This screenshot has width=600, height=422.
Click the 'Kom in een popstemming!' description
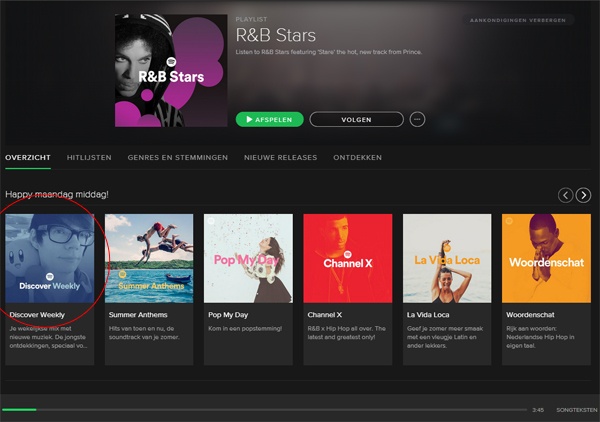[x=245, y=329]
